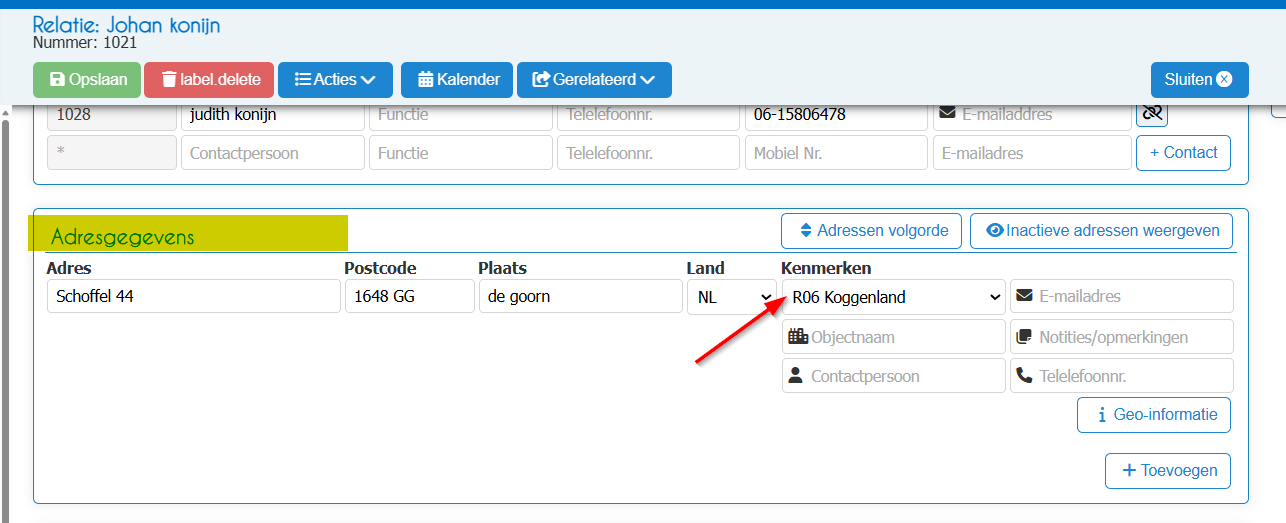This screenshot has width=1286, height=523.
Task: Click the list icon on Acties button
Action: (303, 80)
